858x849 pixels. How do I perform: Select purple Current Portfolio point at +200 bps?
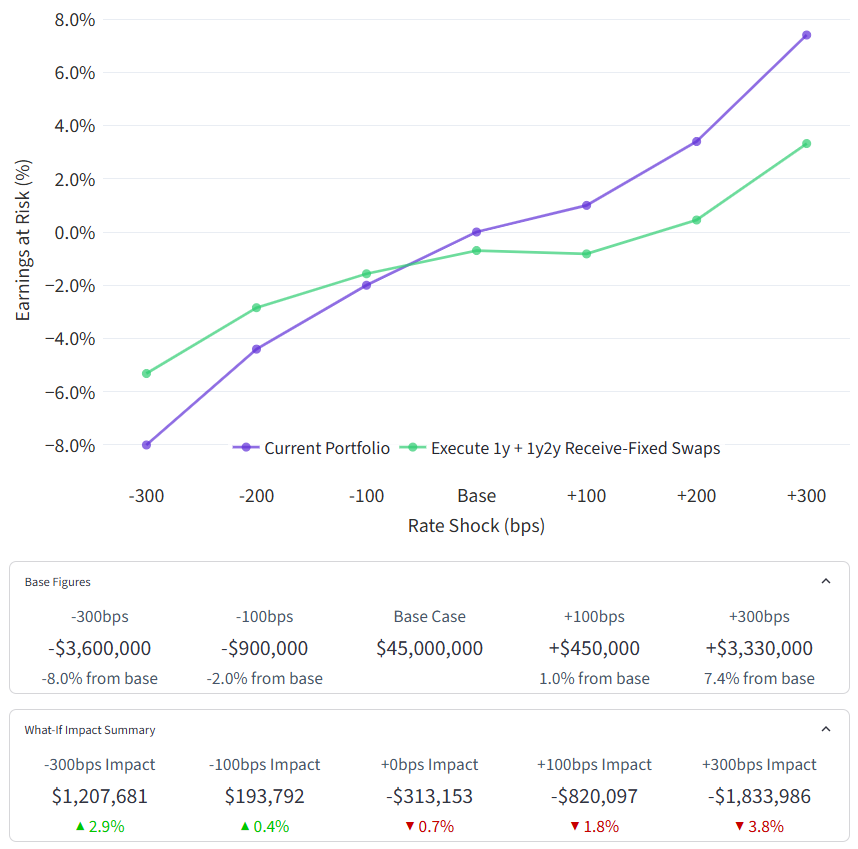696,141
